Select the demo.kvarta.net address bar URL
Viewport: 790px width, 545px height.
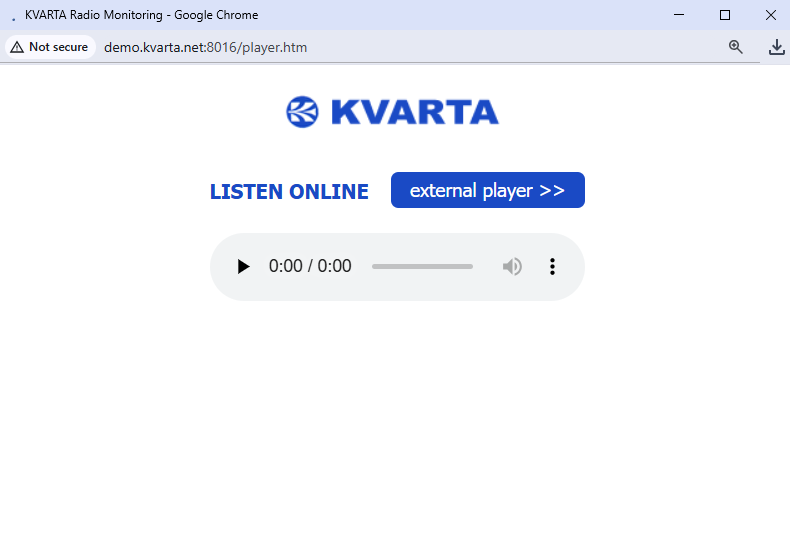click(206, 47)
